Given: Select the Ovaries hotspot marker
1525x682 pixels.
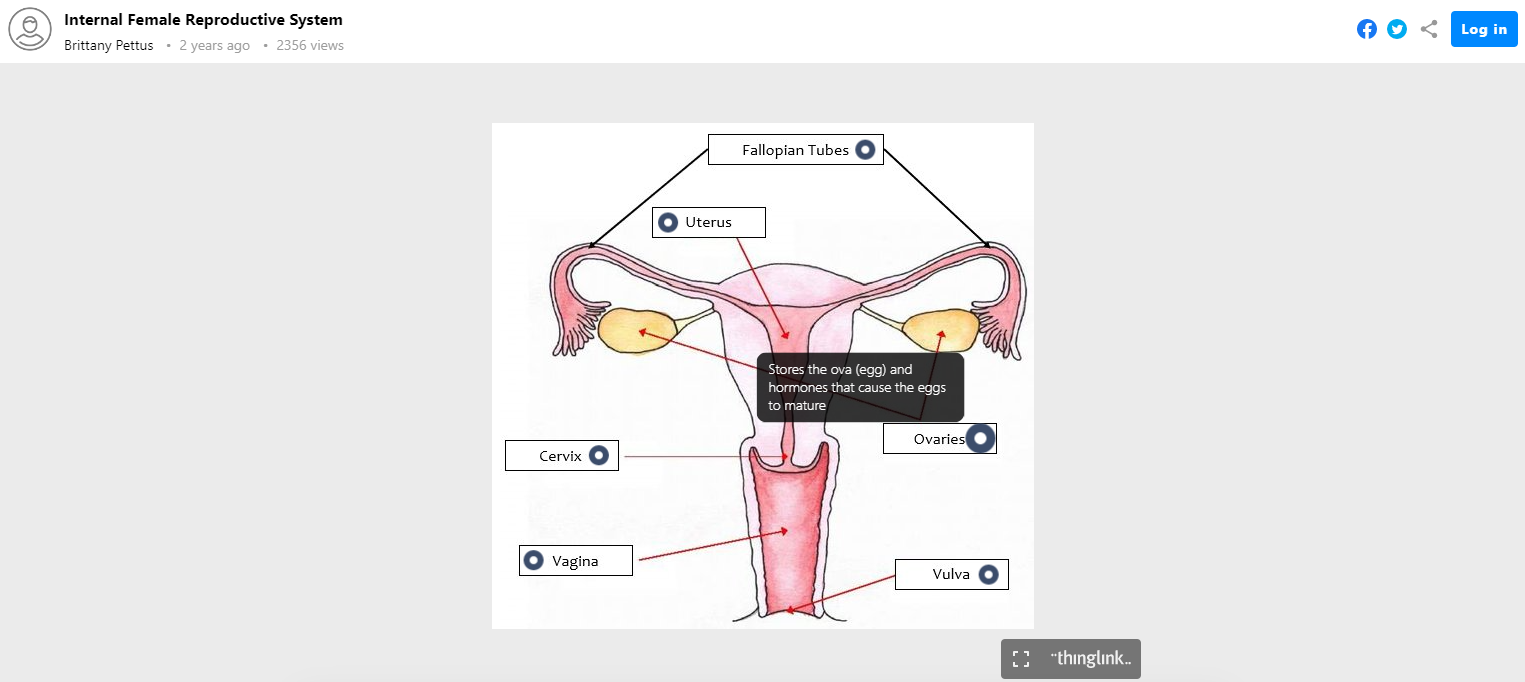Looking at the screenshot, I should click(x=981, y=438).
